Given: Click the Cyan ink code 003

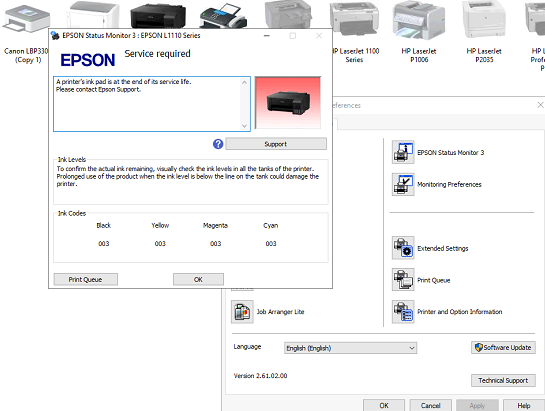Looking at the screenshot, I should click(x=271, y=243).
